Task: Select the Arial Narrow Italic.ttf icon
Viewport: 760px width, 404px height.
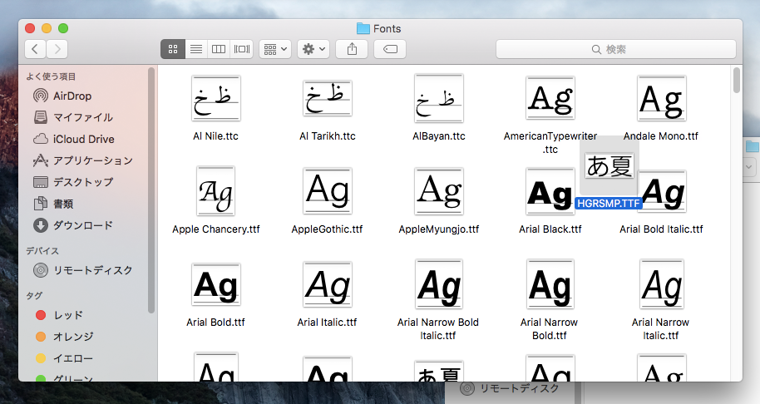Action: tap(662, 284)
